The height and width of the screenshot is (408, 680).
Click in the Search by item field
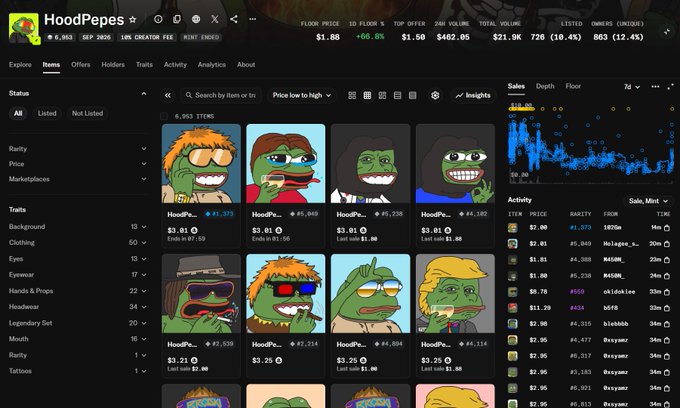pyautogui.click(x=223, y=95)
